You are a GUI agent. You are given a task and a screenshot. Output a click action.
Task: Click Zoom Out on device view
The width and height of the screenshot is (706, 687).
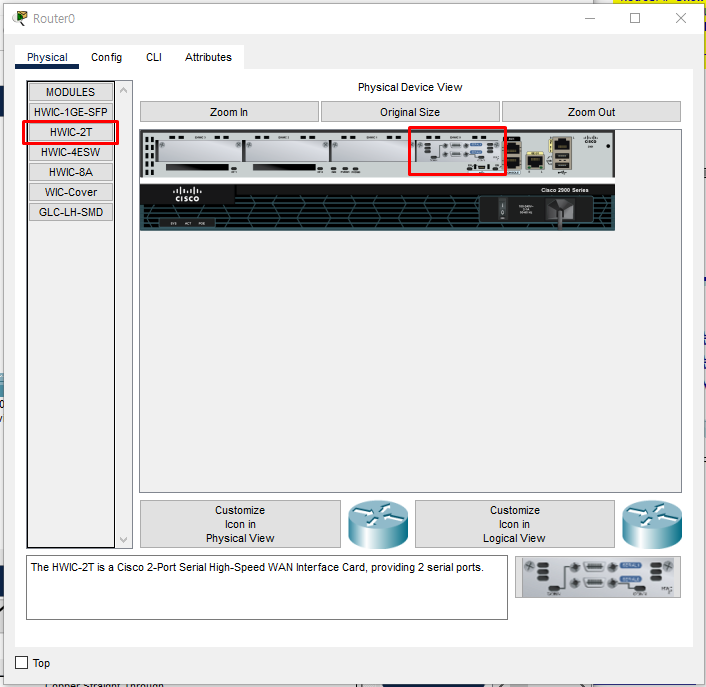[591, 112]
